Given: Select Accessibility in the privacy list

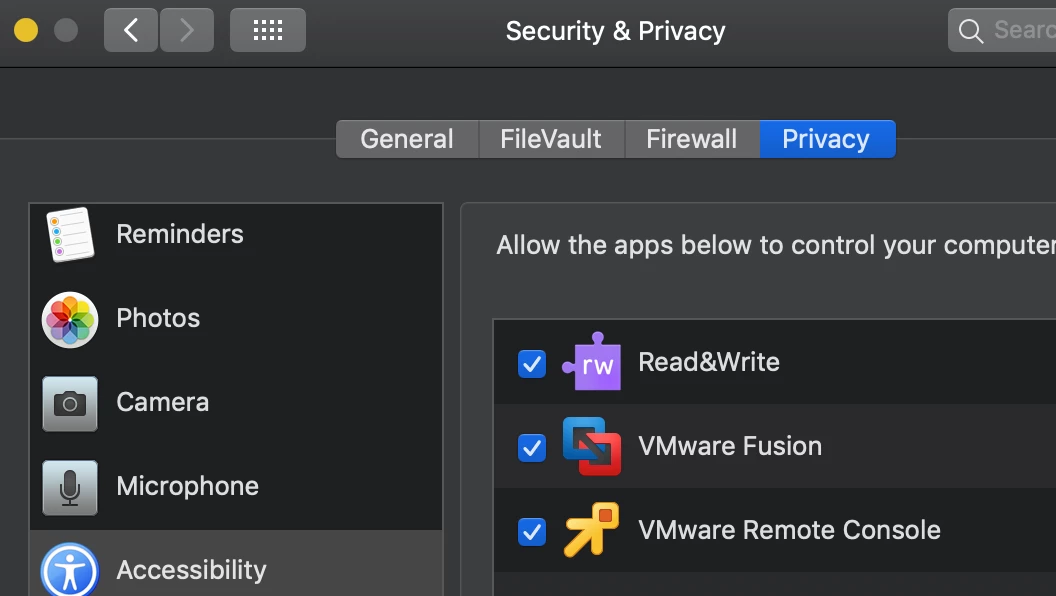Looking at the screenshot, I should tap(236, 564).
